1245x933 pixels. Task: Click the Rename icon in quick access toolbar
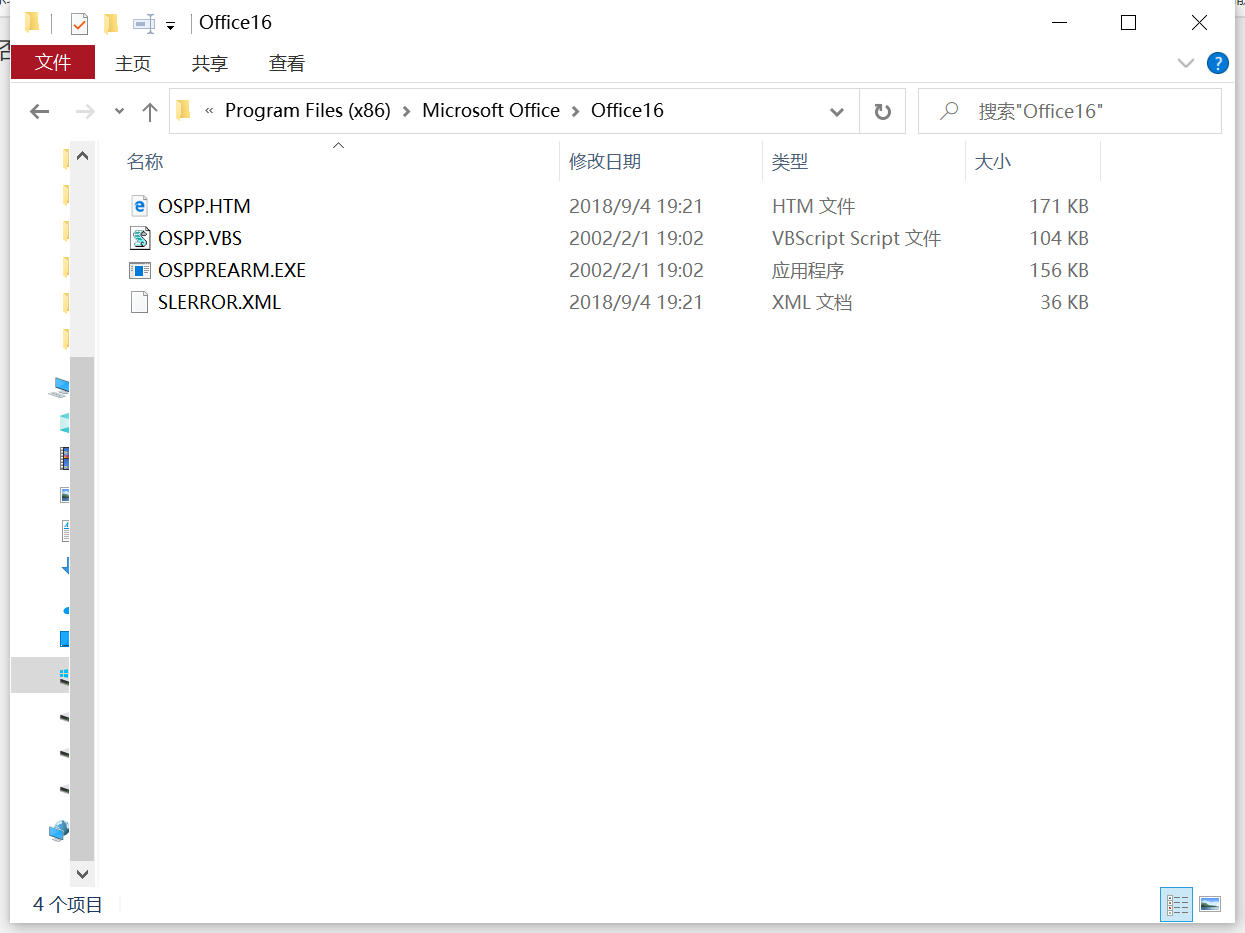[x=144, y=23]
